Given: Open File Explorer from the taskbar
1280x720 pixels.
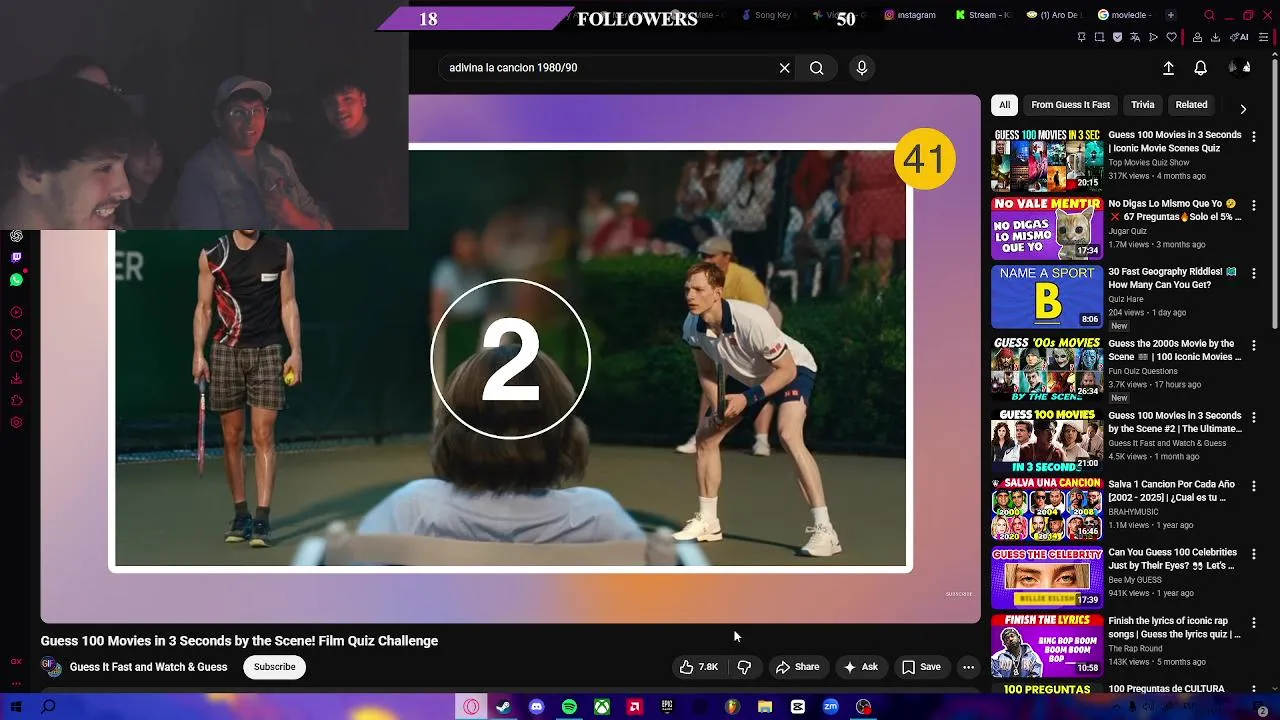Looking at the screenshot, I should 765,707.
